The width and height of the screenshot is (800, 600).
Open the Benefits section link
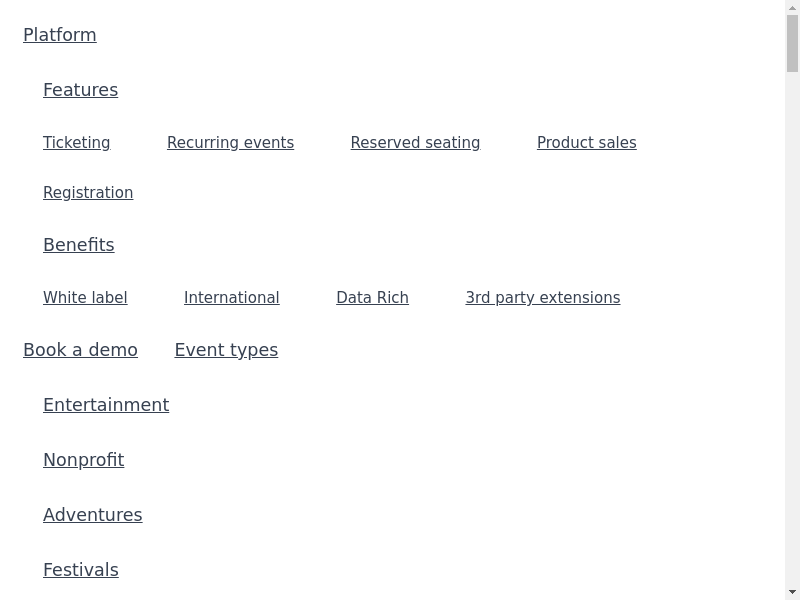78,245
